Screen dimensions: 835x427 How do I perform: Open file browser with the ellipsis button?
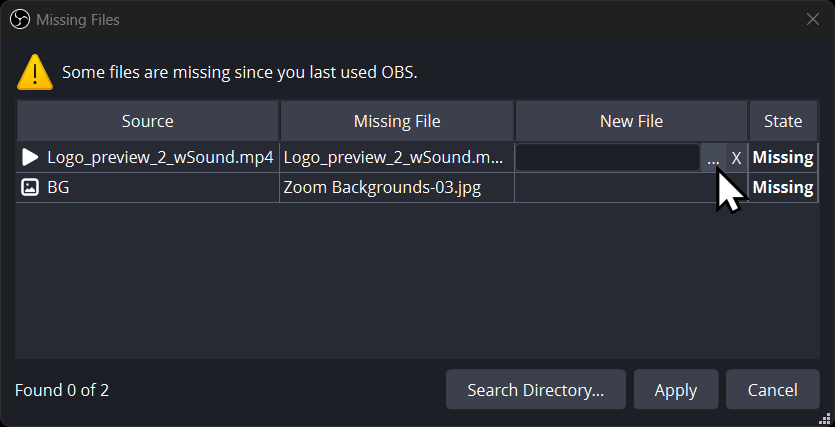[x=713, y=158]
